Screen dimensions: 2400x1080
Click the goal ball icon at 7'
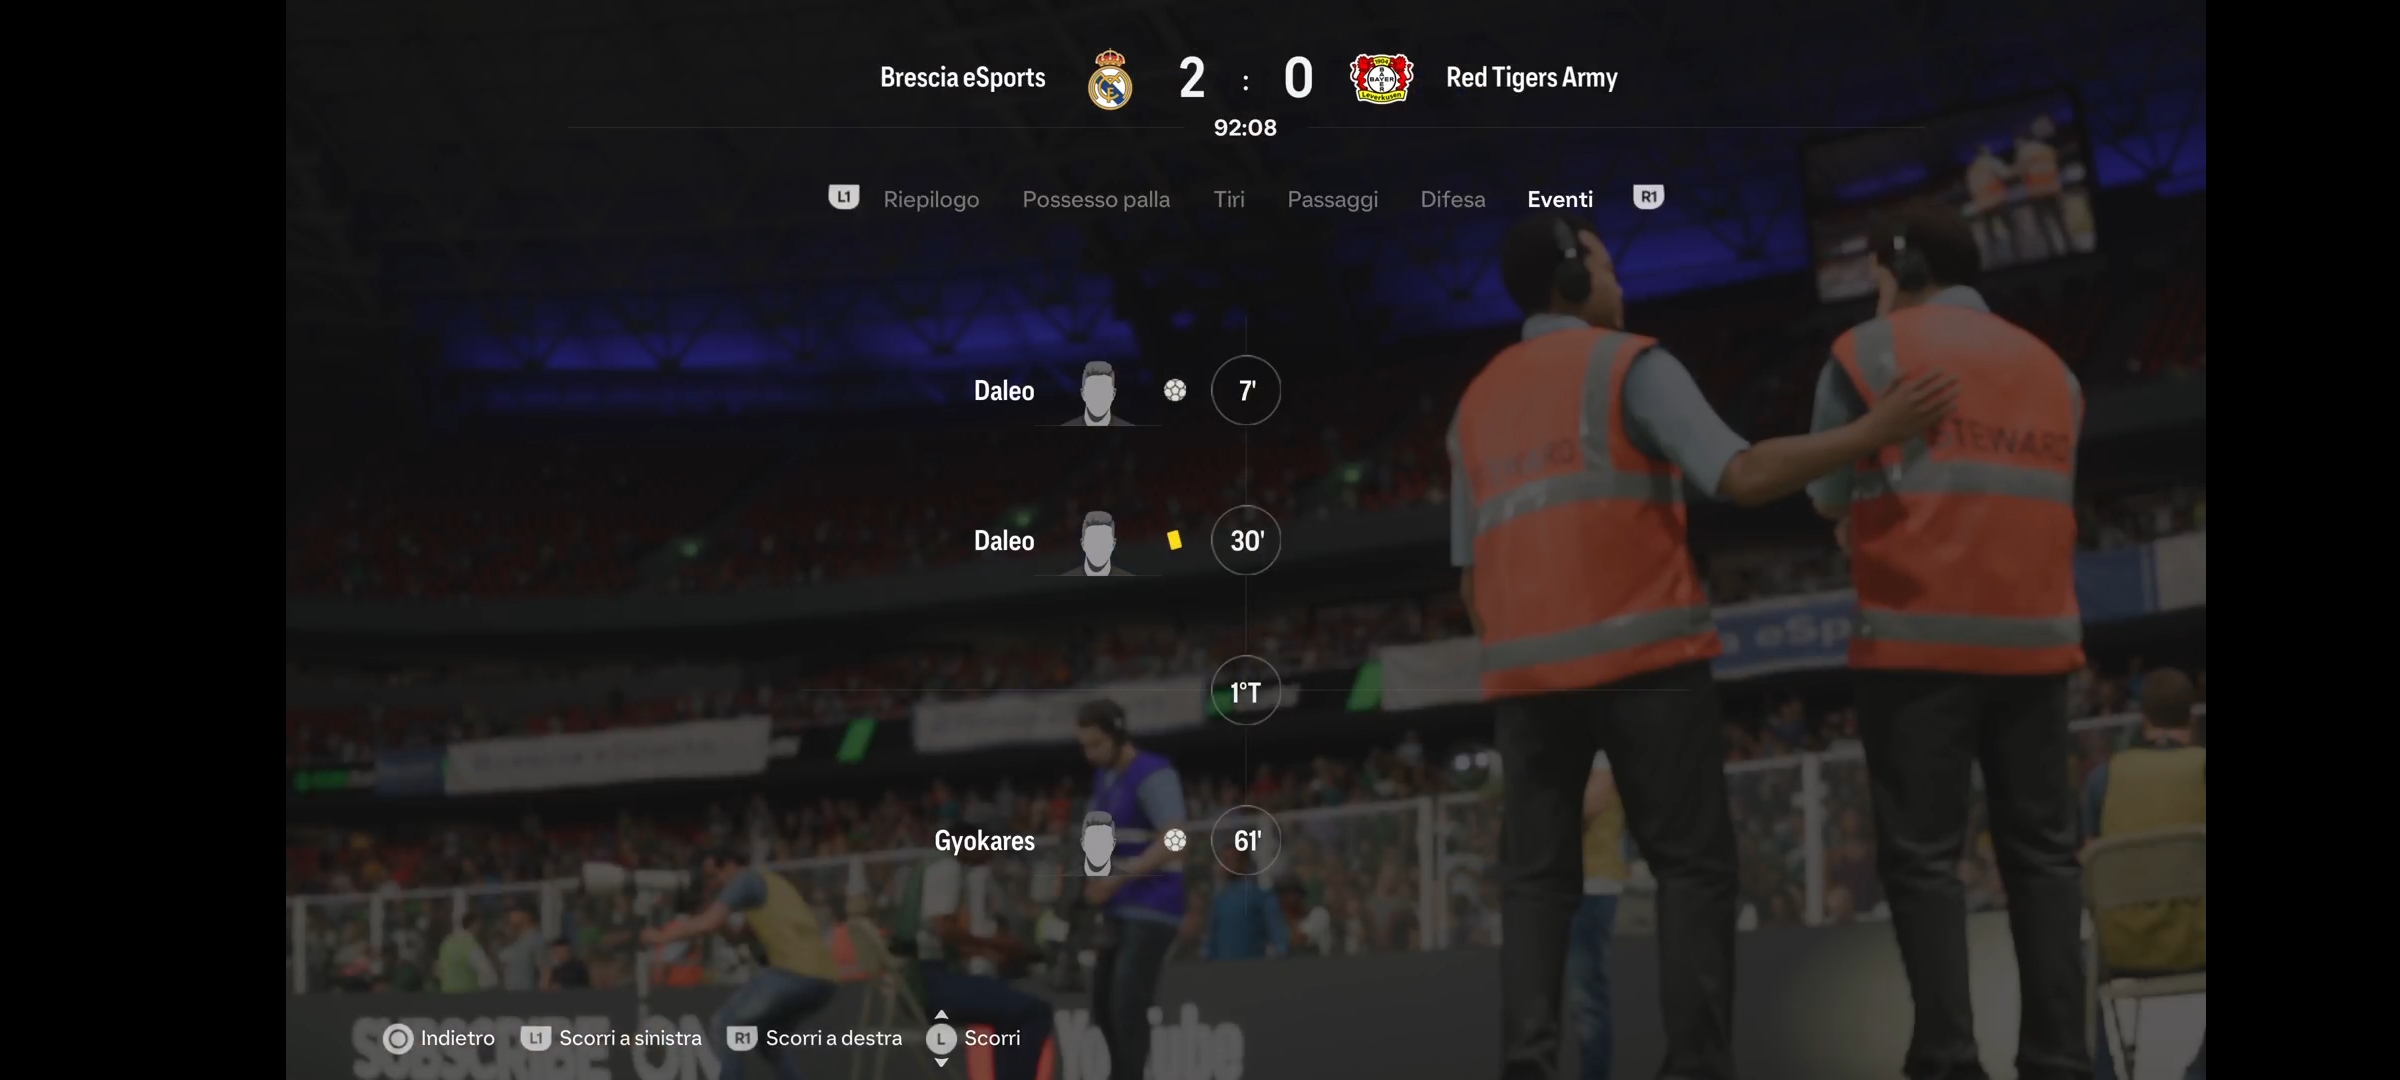[1175, 390]
